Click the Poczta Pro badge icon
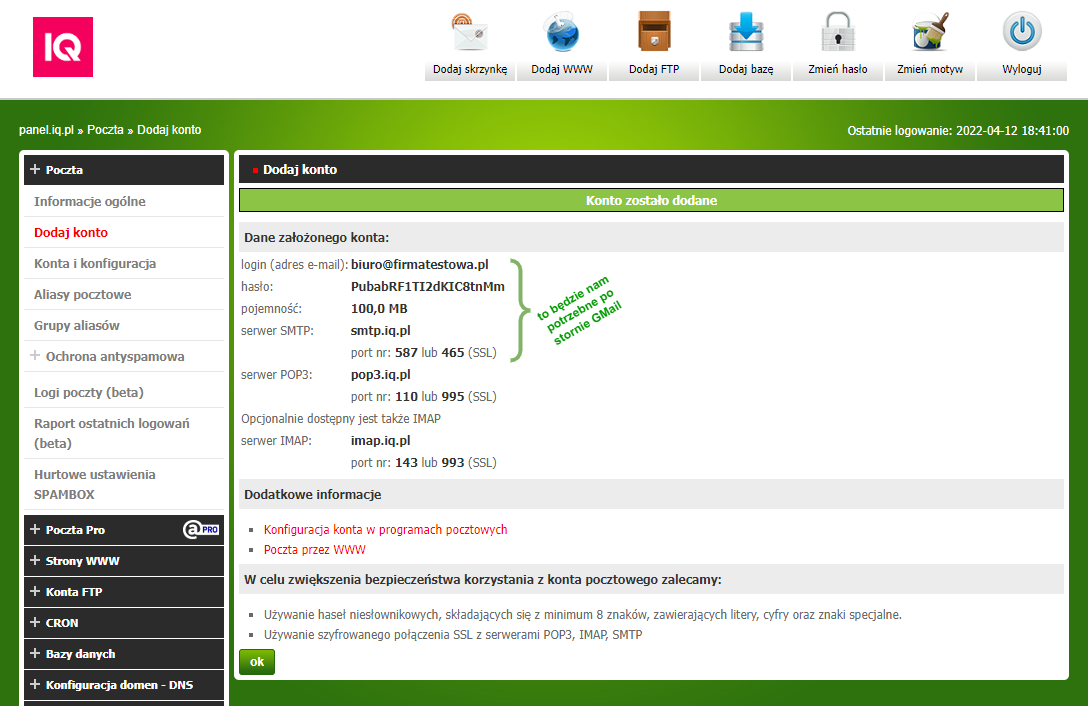1089x707 pixels. click(x=201, y=530)
